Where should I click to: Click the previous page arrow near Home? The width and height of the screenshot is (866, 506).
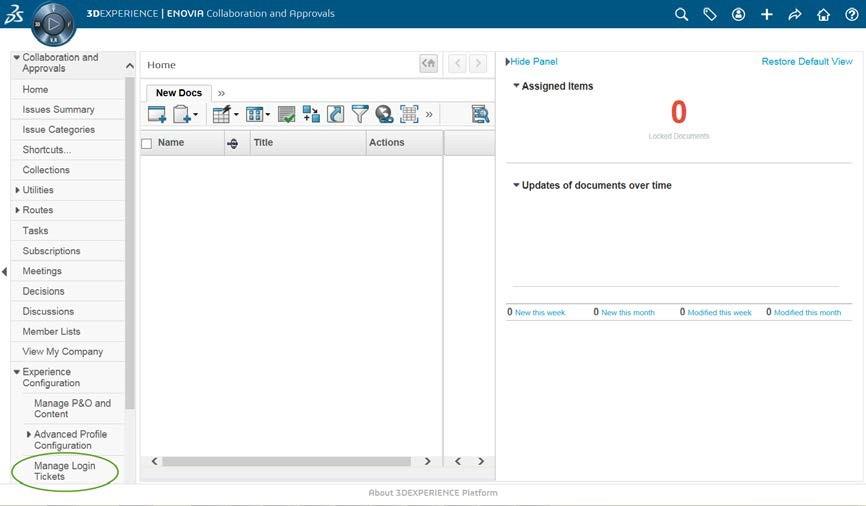point(457,64)
